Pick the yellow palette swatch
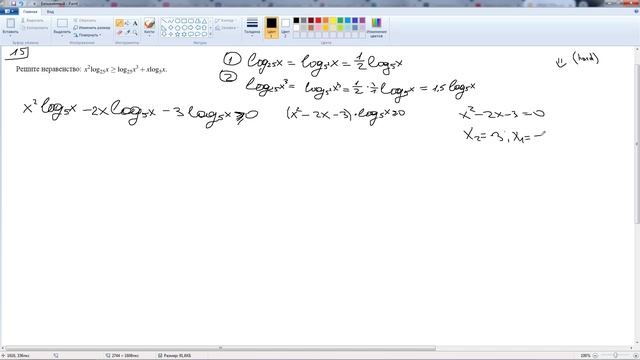 (333, 20)
